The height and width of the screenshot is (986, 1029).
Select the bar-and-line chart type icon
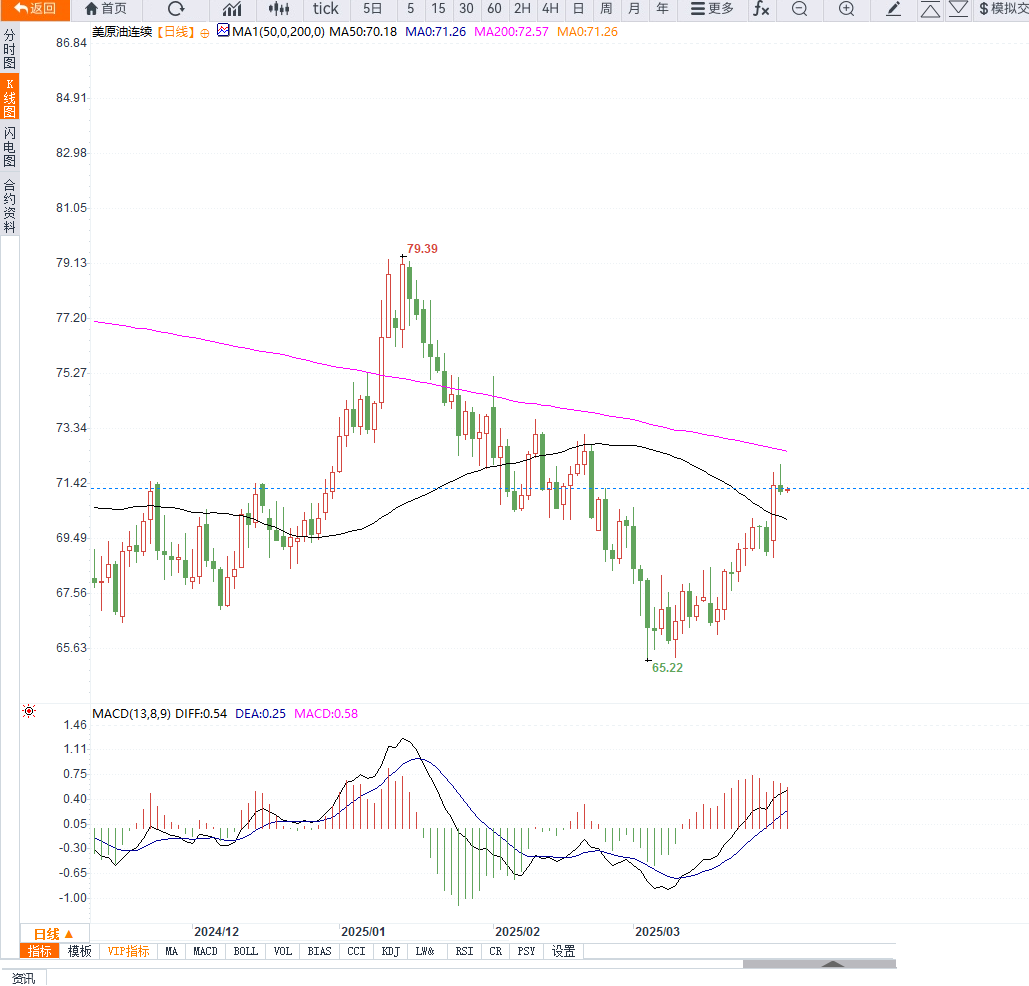coord(232,9)
